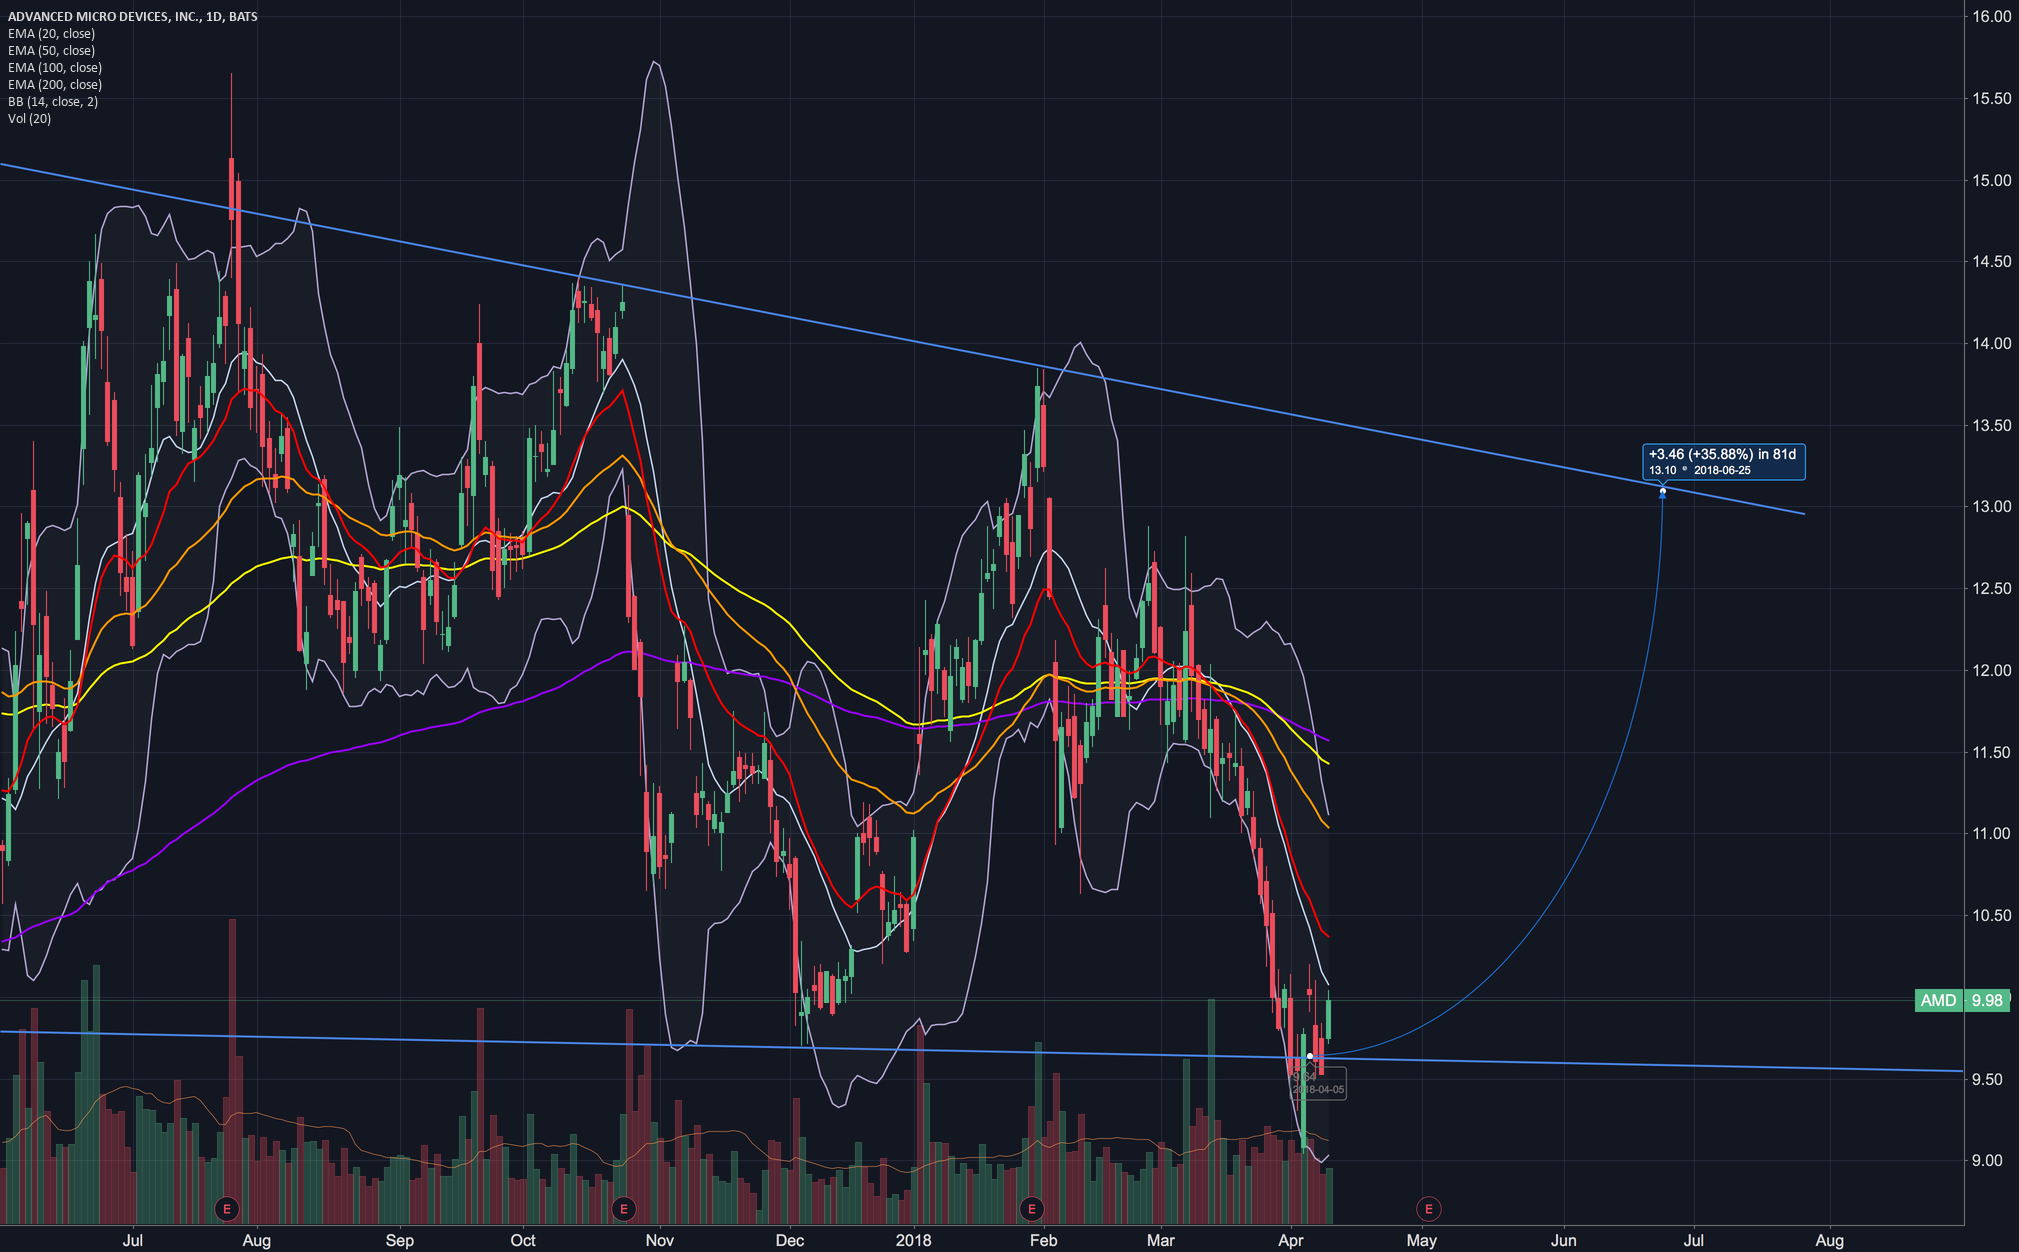This screenshot has width=2019, height=1252.
Task: Click the upcoming earnings marker in May
Action: pos(1428,1209)
